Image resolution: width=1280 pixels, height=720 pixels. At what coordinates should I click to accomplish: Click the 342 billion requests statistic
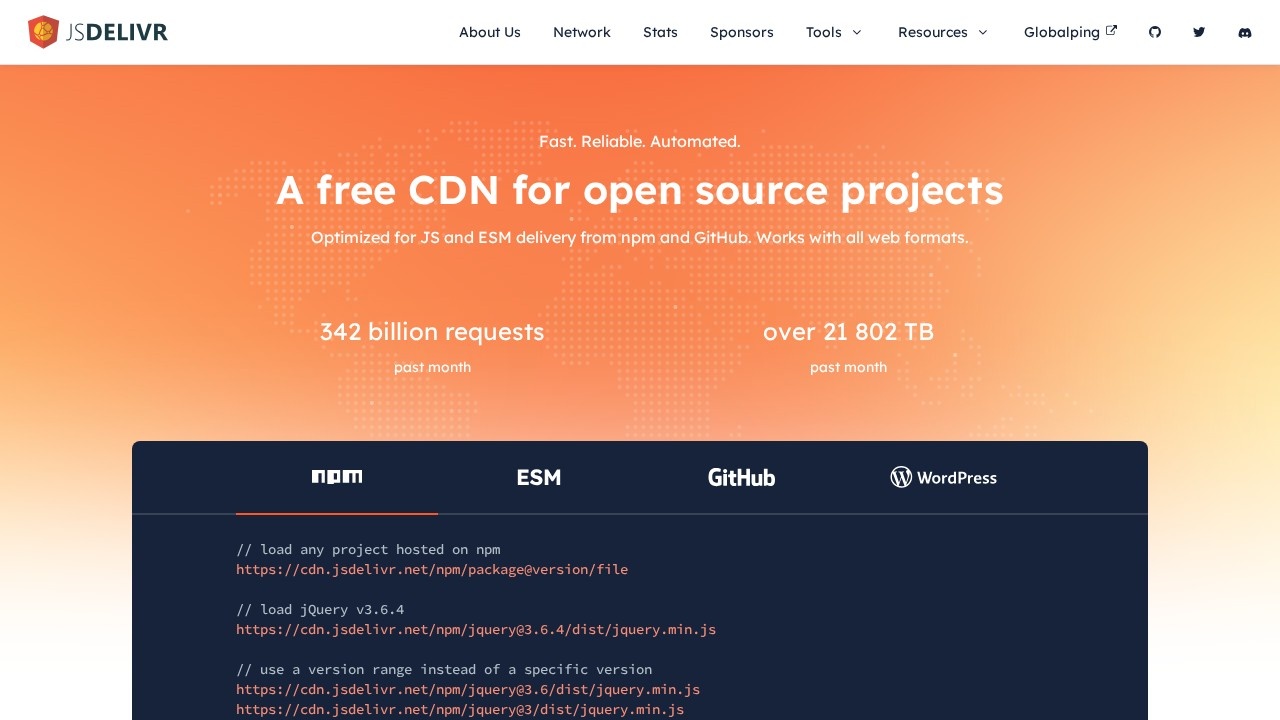[432, 332]
